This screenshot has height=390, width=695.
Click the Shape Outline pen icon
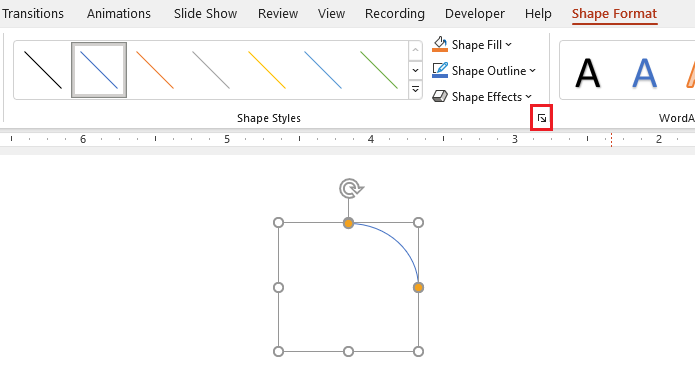click(440, 70)
